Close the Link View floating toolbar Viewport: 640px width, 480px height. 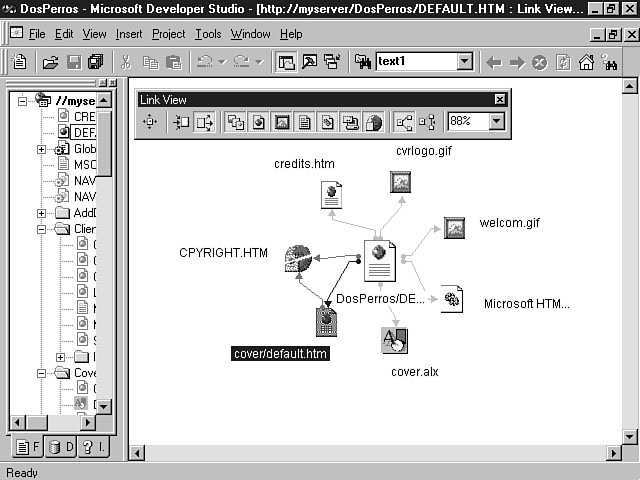point(500,100)
